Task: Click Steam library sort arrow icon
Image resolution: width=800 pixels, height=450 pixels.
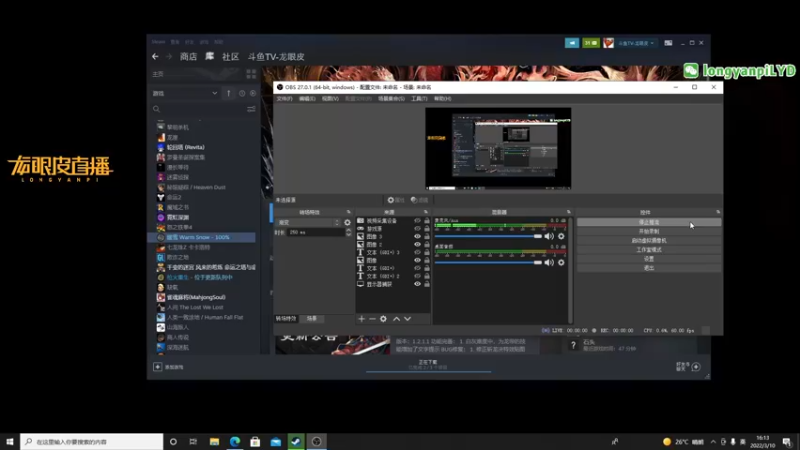Action: [229, 93]
